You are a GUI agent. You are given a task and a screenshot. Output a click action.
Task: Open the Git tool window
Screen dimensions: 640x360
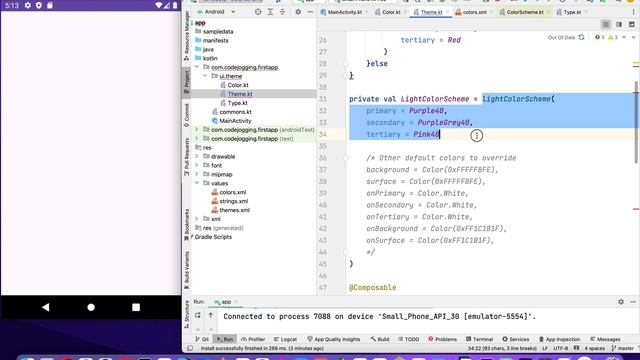coord(202,339)
